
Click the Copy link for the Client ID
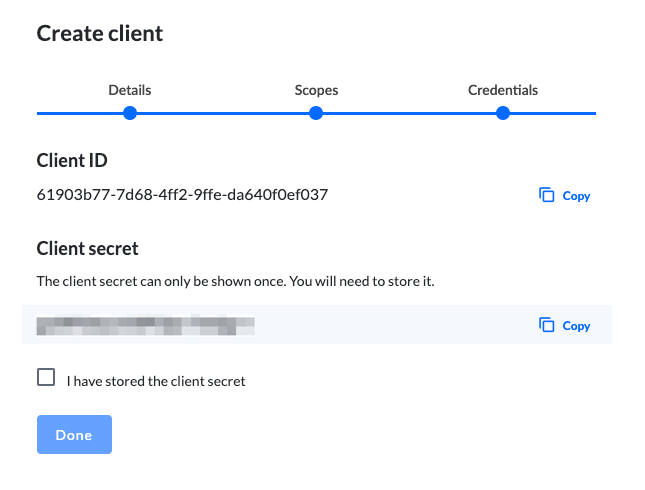[576, 196]
